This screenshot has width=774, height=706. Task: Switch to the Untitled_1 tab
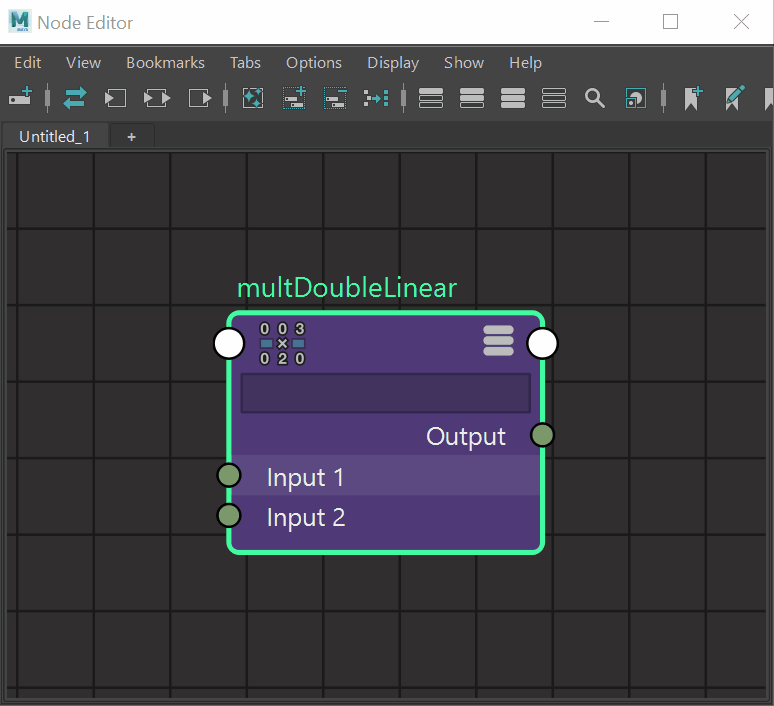54,136
